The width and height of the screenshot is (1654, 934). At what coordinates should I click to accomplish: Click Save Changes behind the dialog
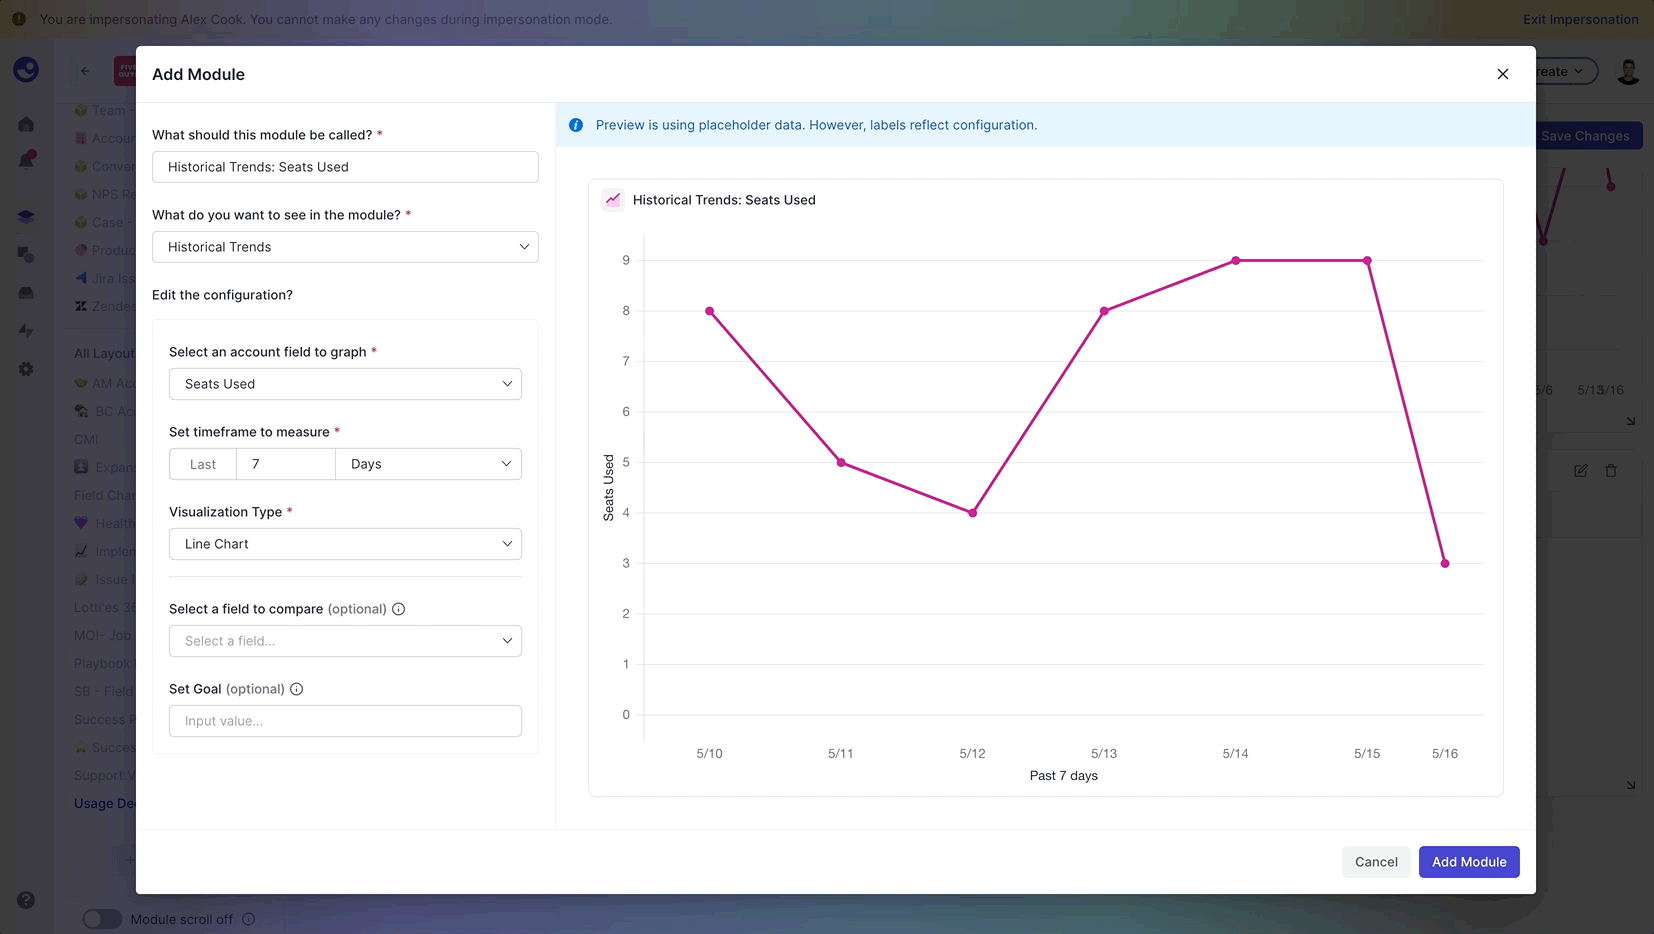click(1588, 136)
